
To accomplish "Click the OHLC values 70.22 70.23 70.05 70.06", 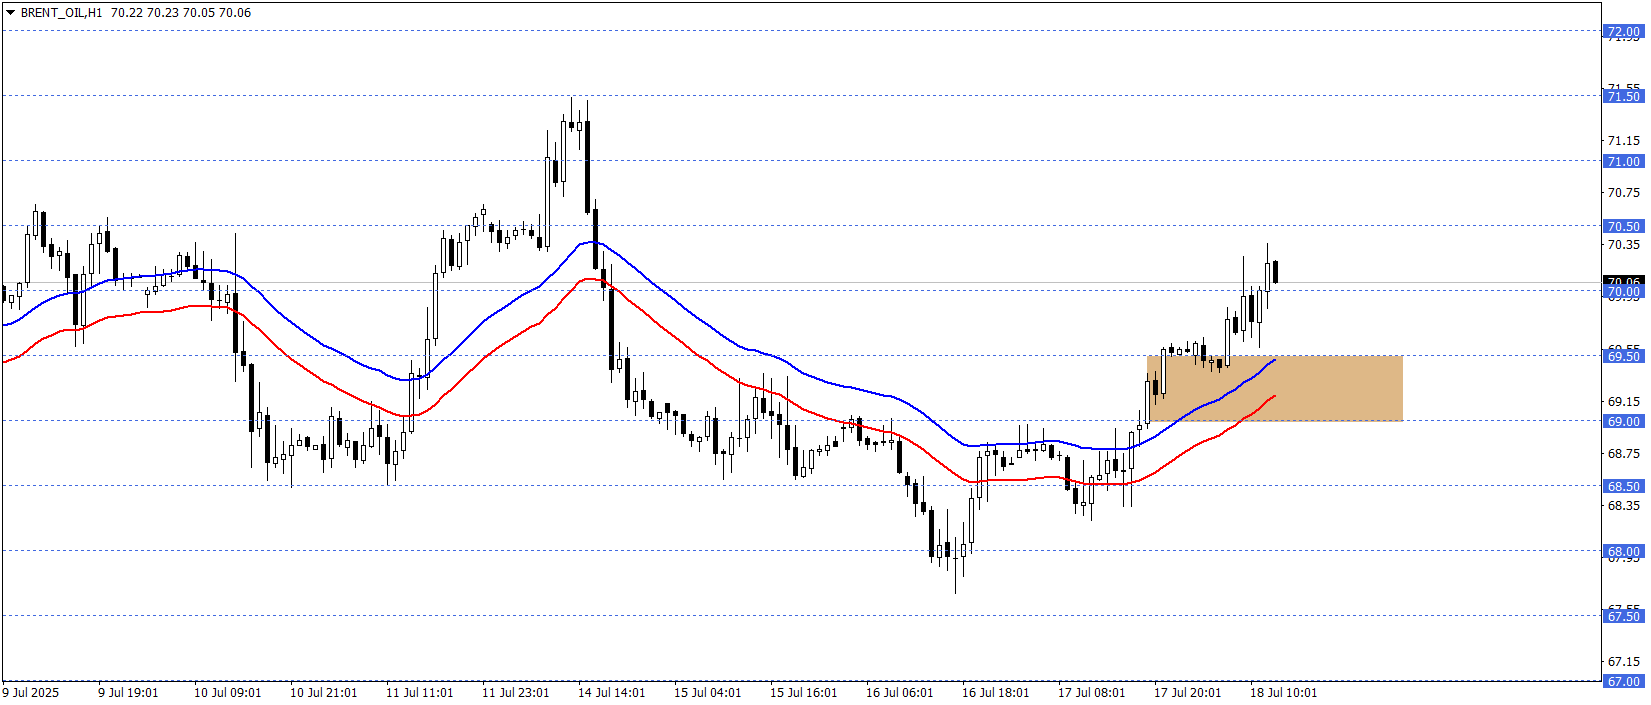I will (x=181, y=13).
